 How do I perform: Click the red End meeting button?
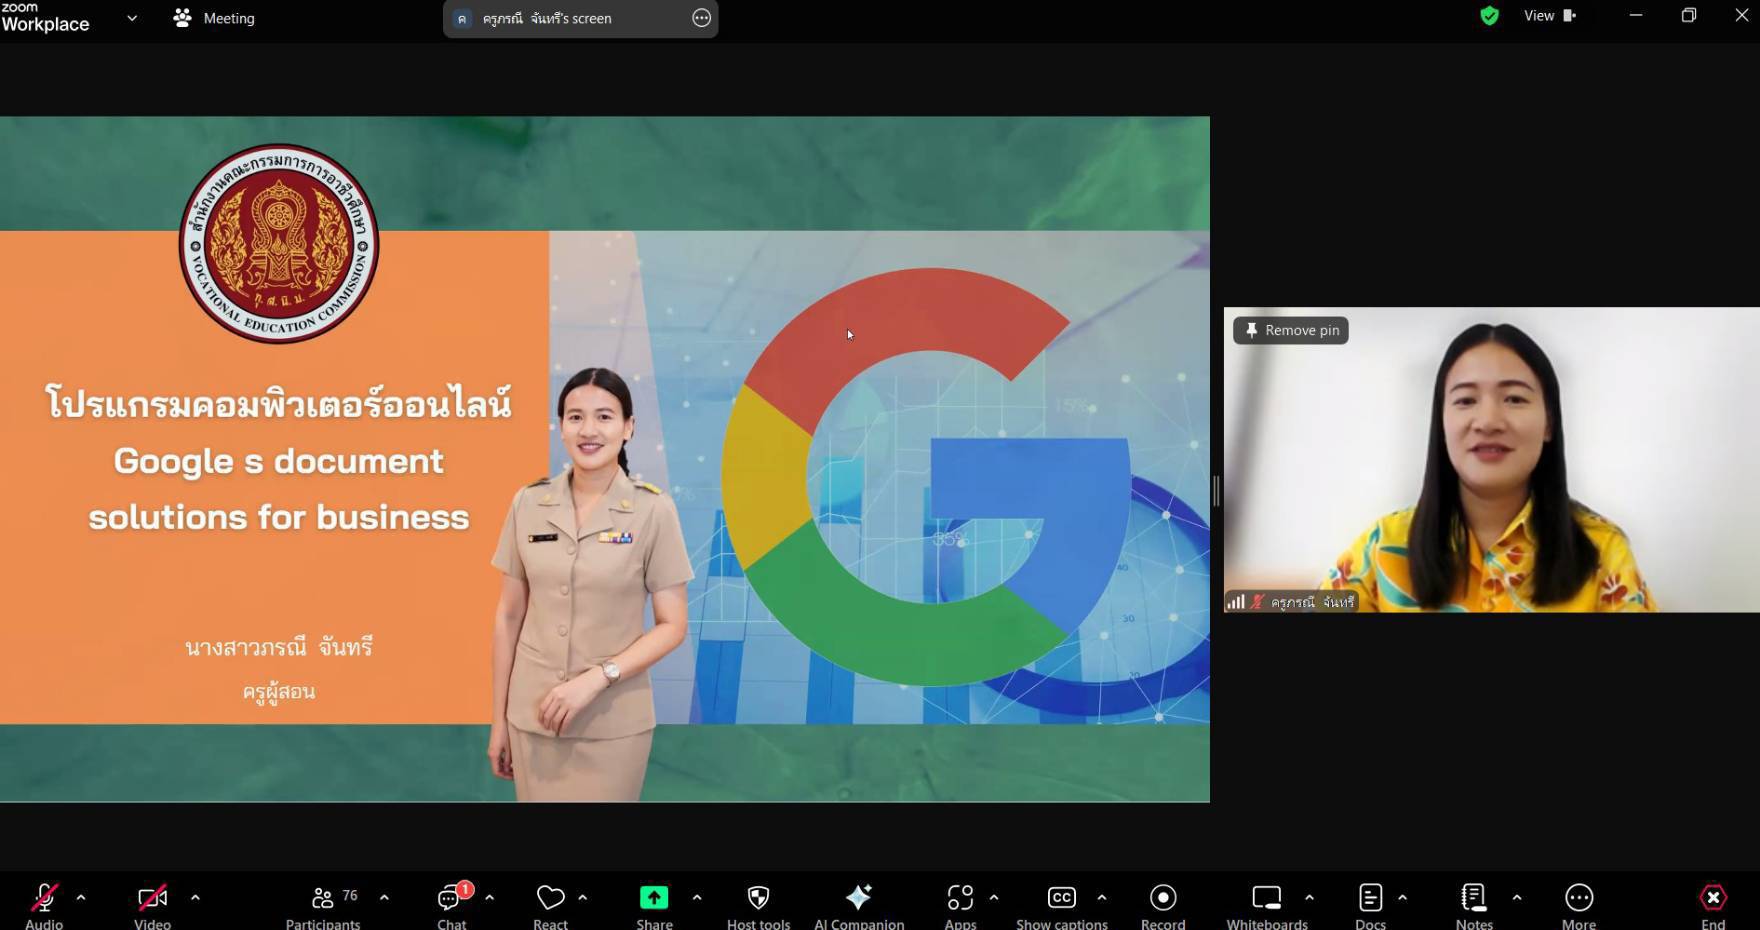click(1713, 898)
